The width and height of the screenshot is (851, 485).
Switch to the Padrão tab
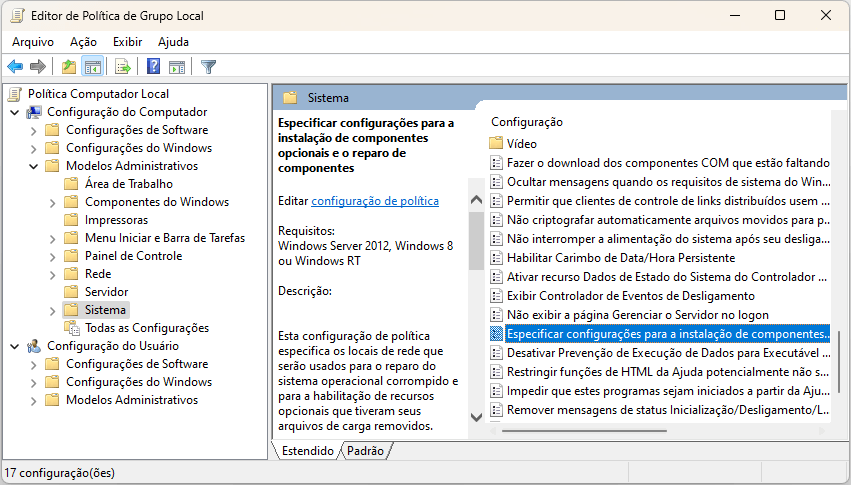(365, 451)
